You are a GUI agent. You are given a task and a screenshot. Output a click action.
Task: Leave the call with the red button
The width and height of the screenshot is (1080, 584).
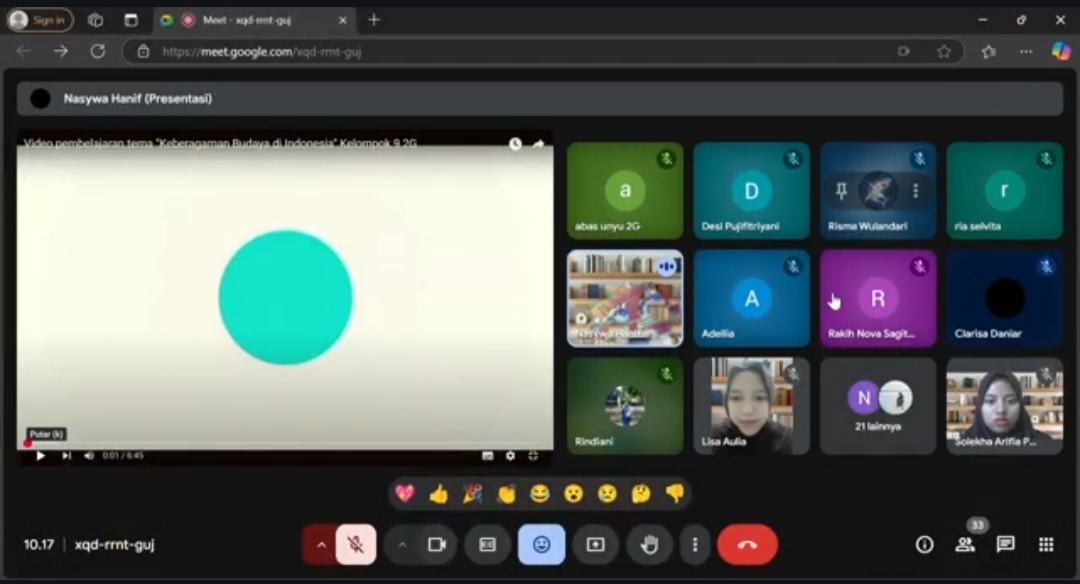747,545
